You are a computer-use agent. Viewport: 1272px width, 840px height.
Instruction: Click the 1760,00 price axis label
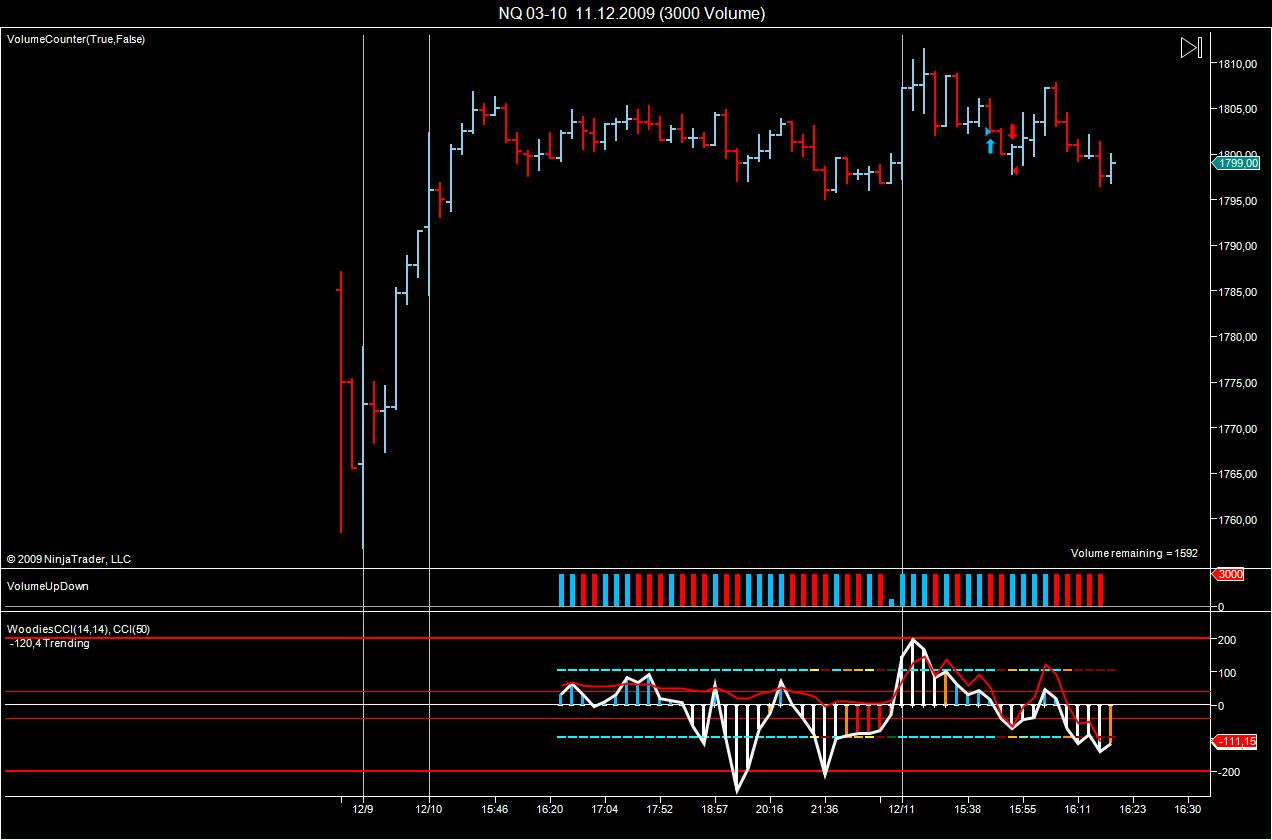(x=1238, y=520)
